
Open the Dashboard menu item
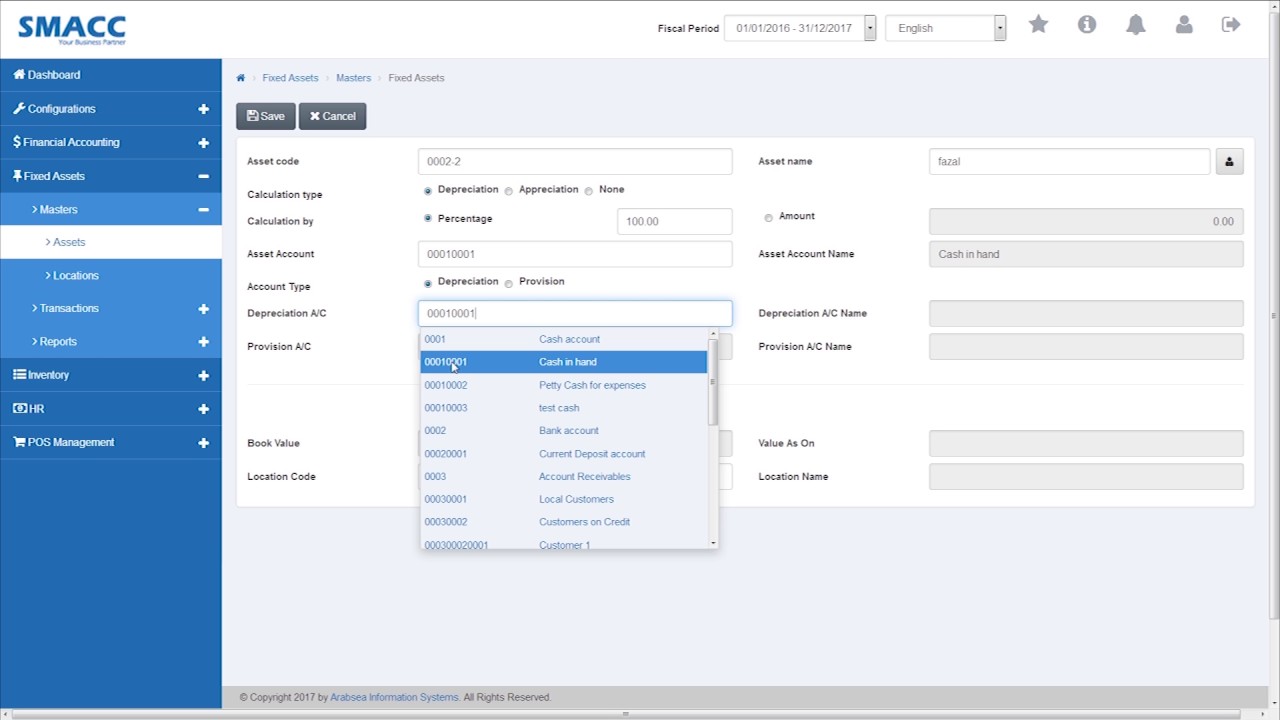pos(110,75)
